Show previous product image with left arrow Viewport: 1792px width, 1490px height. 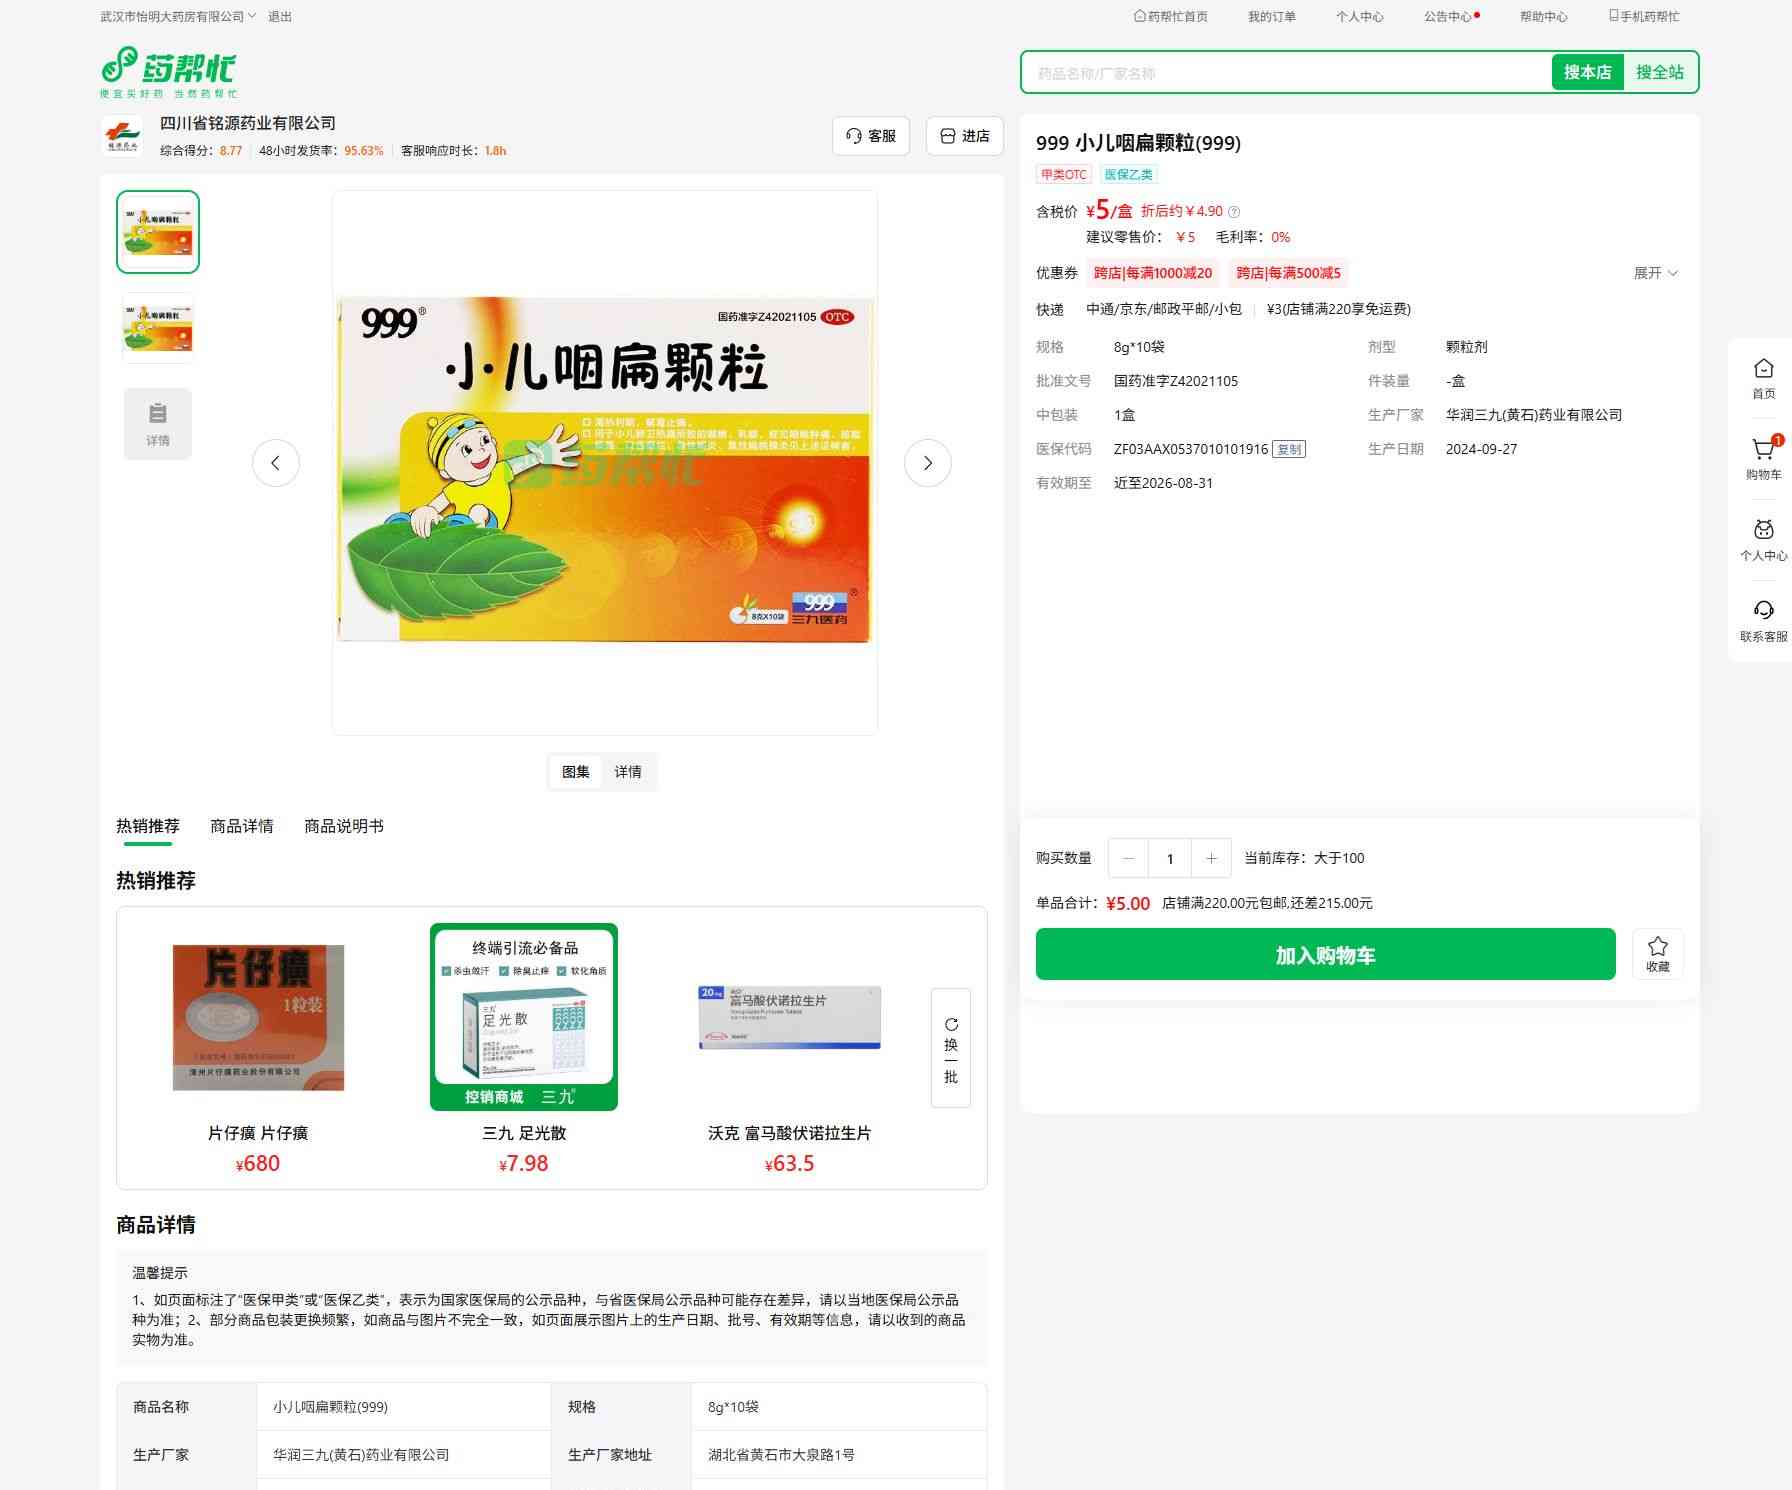point(275,463)
